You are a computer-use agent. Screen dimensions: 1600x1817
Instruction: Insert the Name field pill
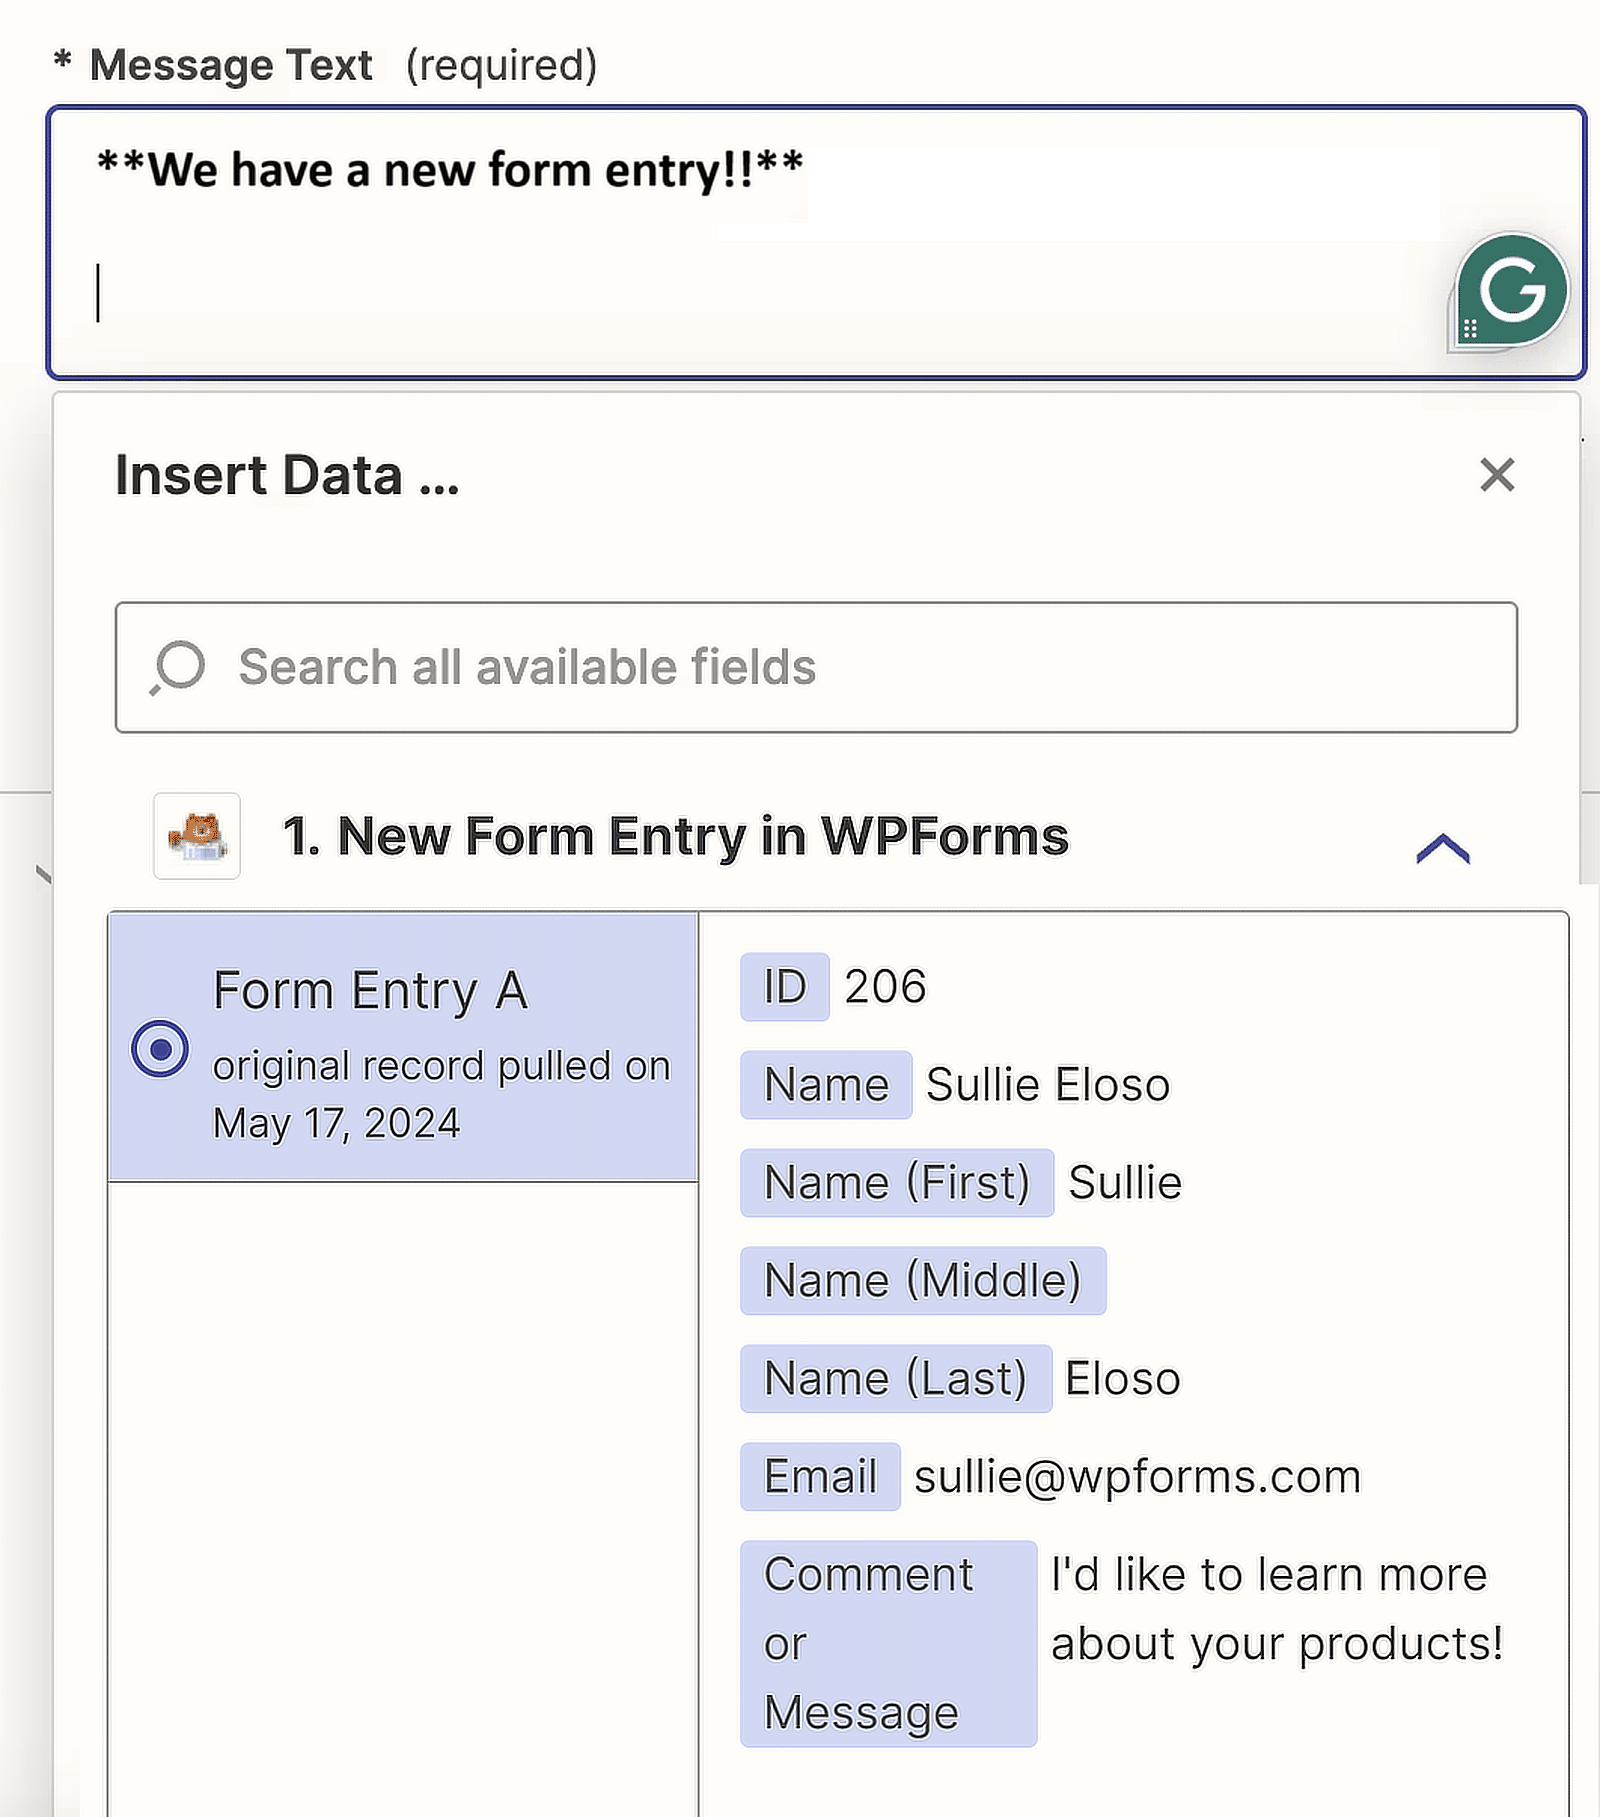click(826, 1085)
